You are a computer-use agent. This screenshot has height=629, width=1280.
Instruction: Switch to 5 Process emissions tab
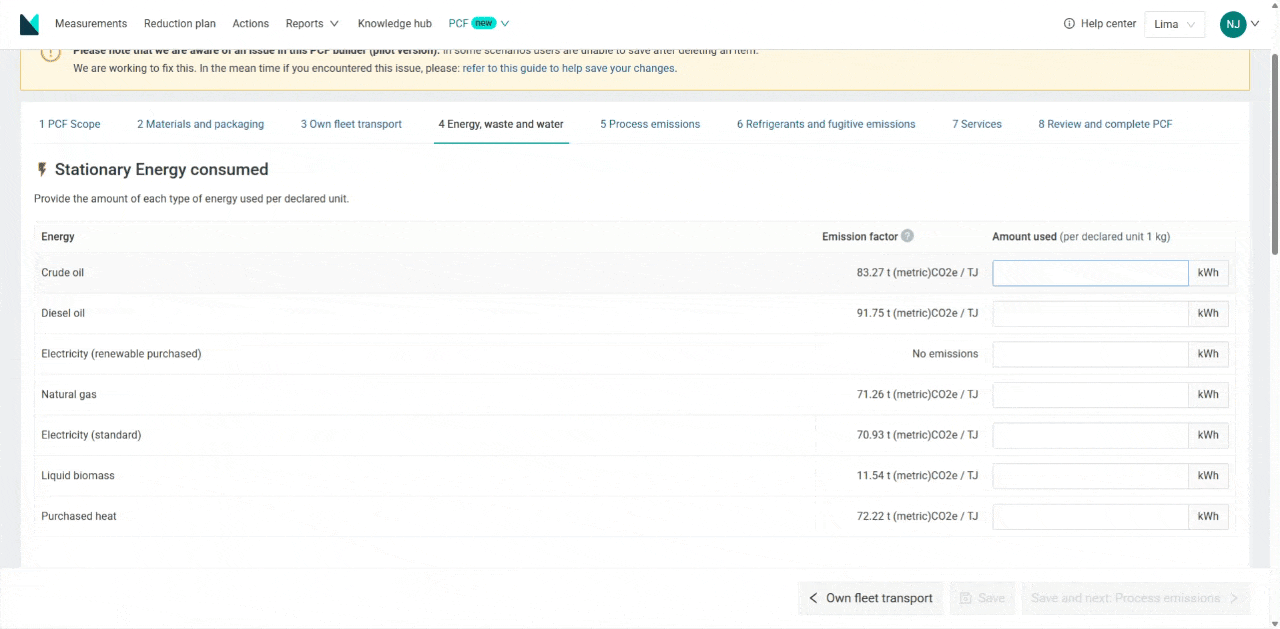650,124
